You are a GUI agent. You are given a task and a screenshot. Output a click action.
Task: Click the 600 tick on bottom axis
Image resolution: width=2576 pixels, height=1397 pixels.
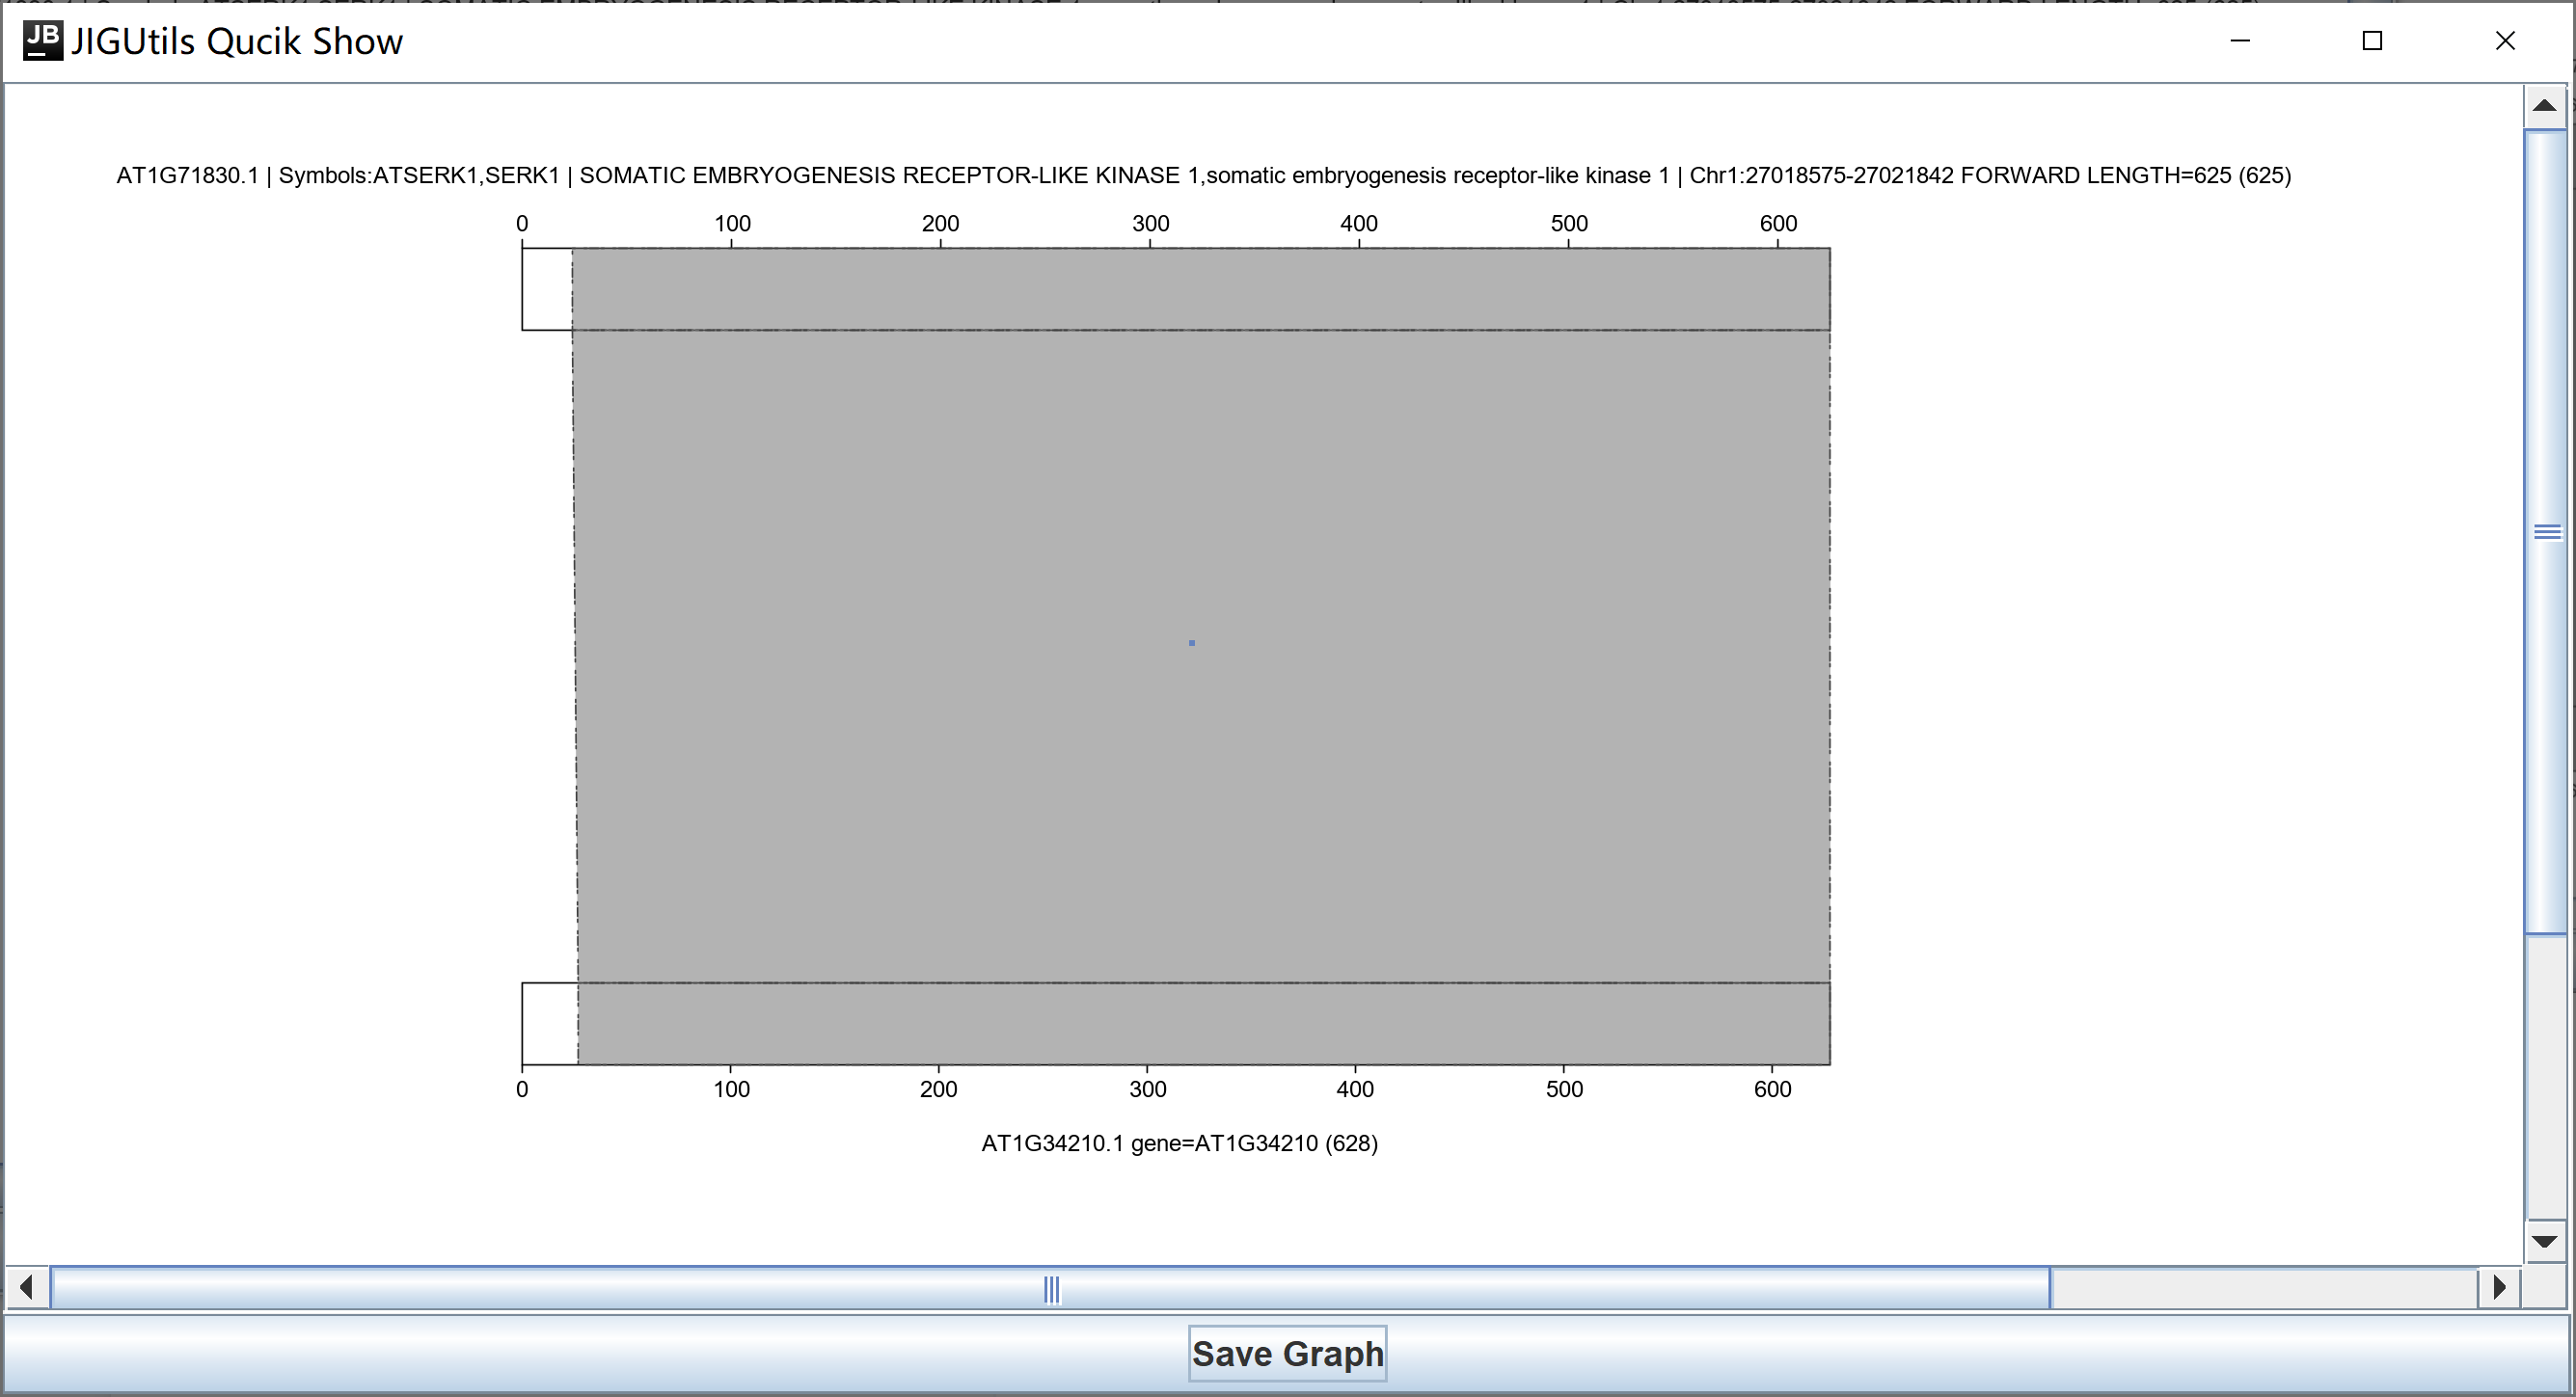1772,1089
